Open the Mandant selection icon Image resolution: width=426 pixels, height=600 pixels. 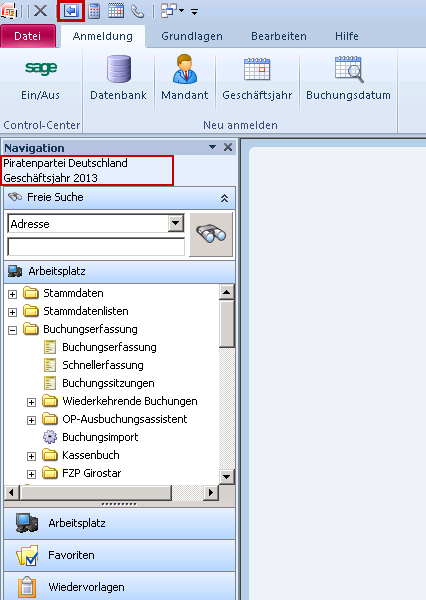tap(185, 69)
